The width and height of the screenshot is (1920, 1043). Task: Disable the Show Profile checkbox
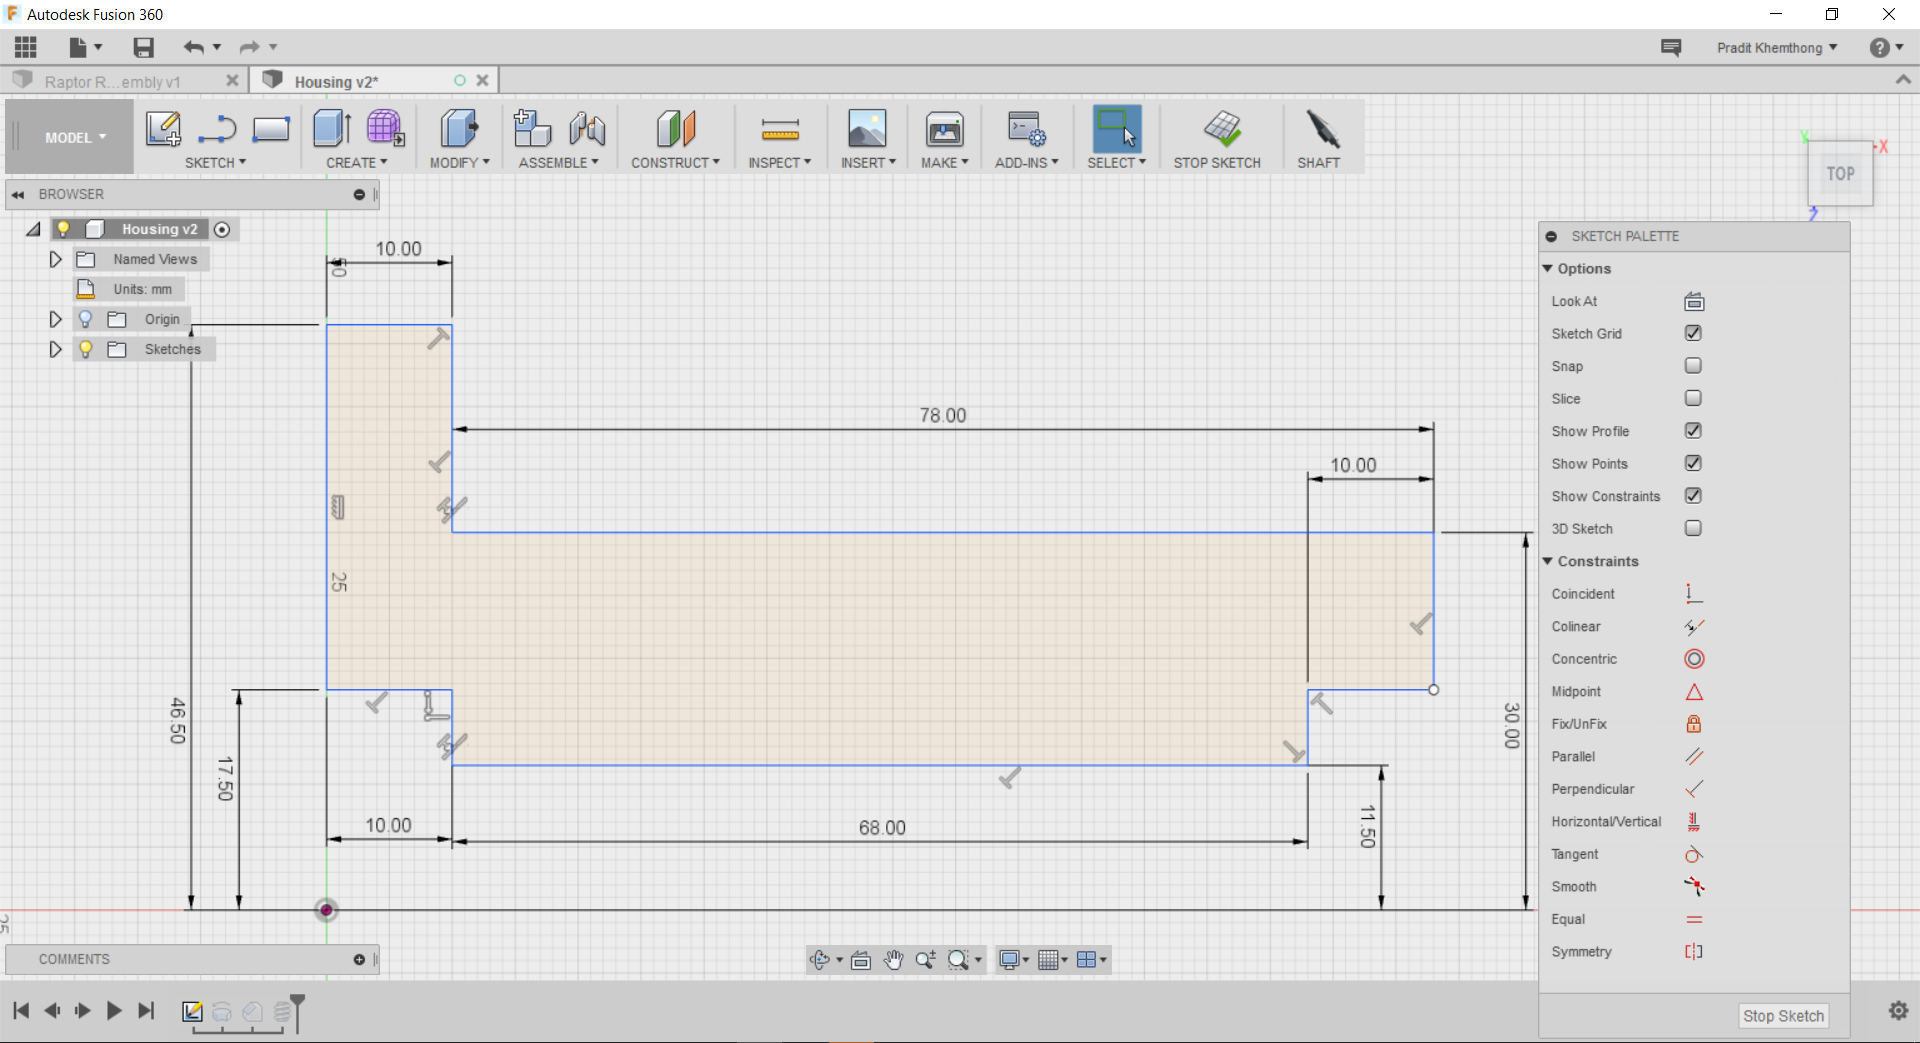(x=1693, y=430)
